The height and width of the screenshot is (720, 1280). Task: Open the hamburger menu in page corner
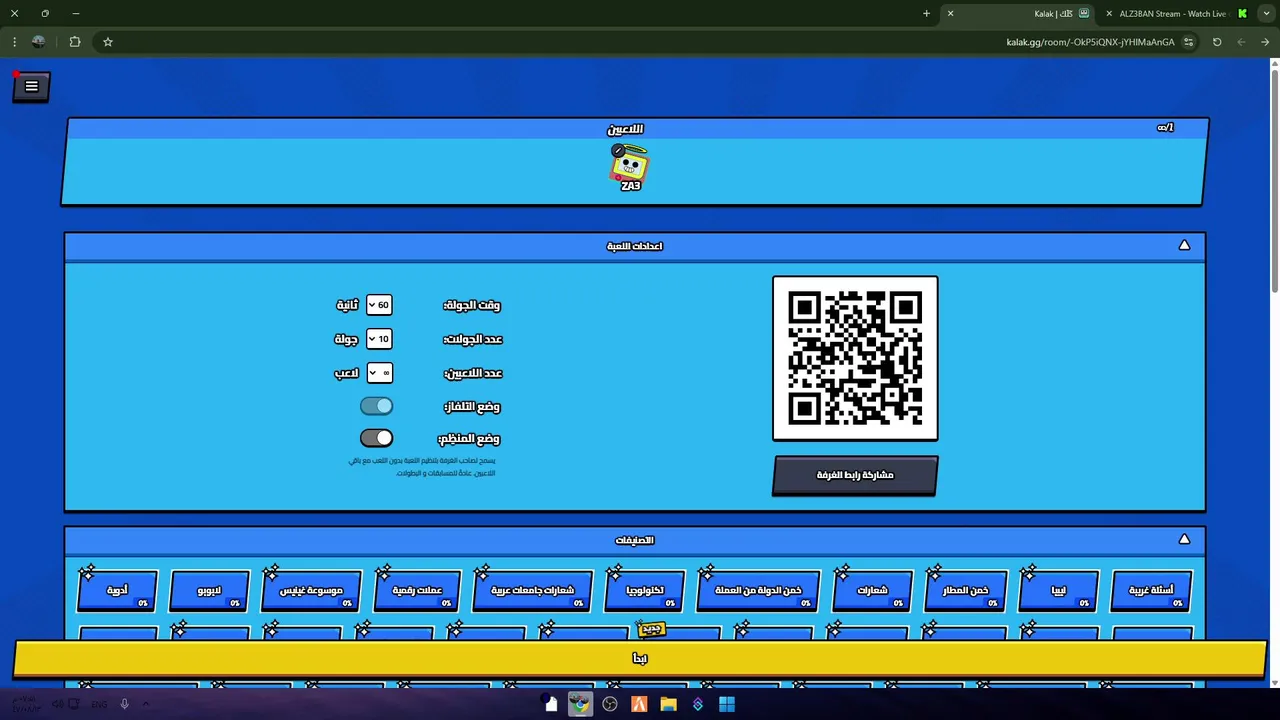(x=31, y=87)
